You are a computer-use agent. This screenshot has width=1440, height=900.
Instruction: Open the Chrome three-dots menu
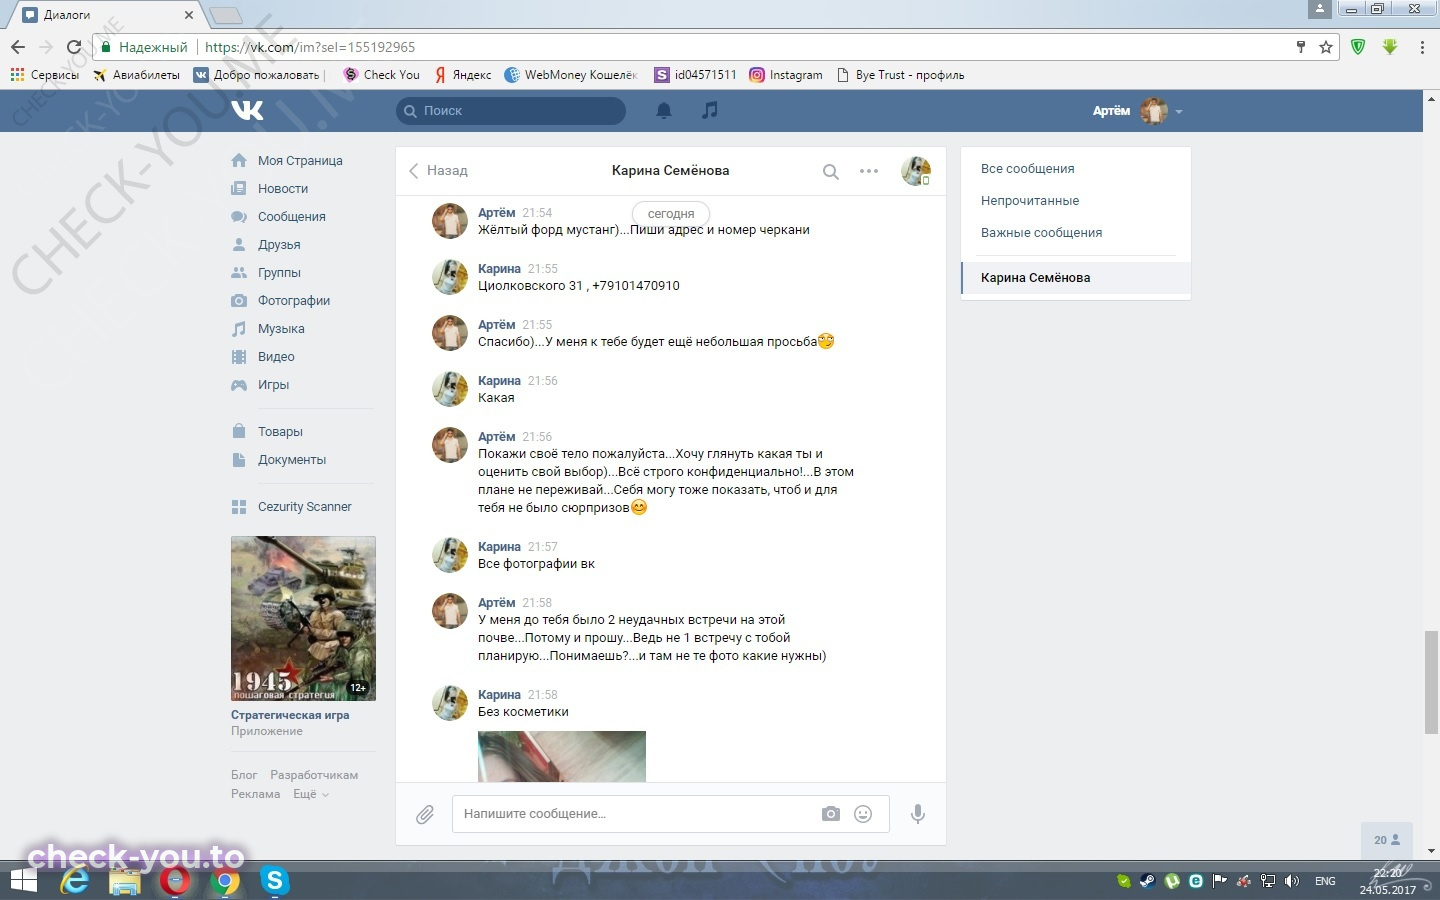tap(1422, 47)
